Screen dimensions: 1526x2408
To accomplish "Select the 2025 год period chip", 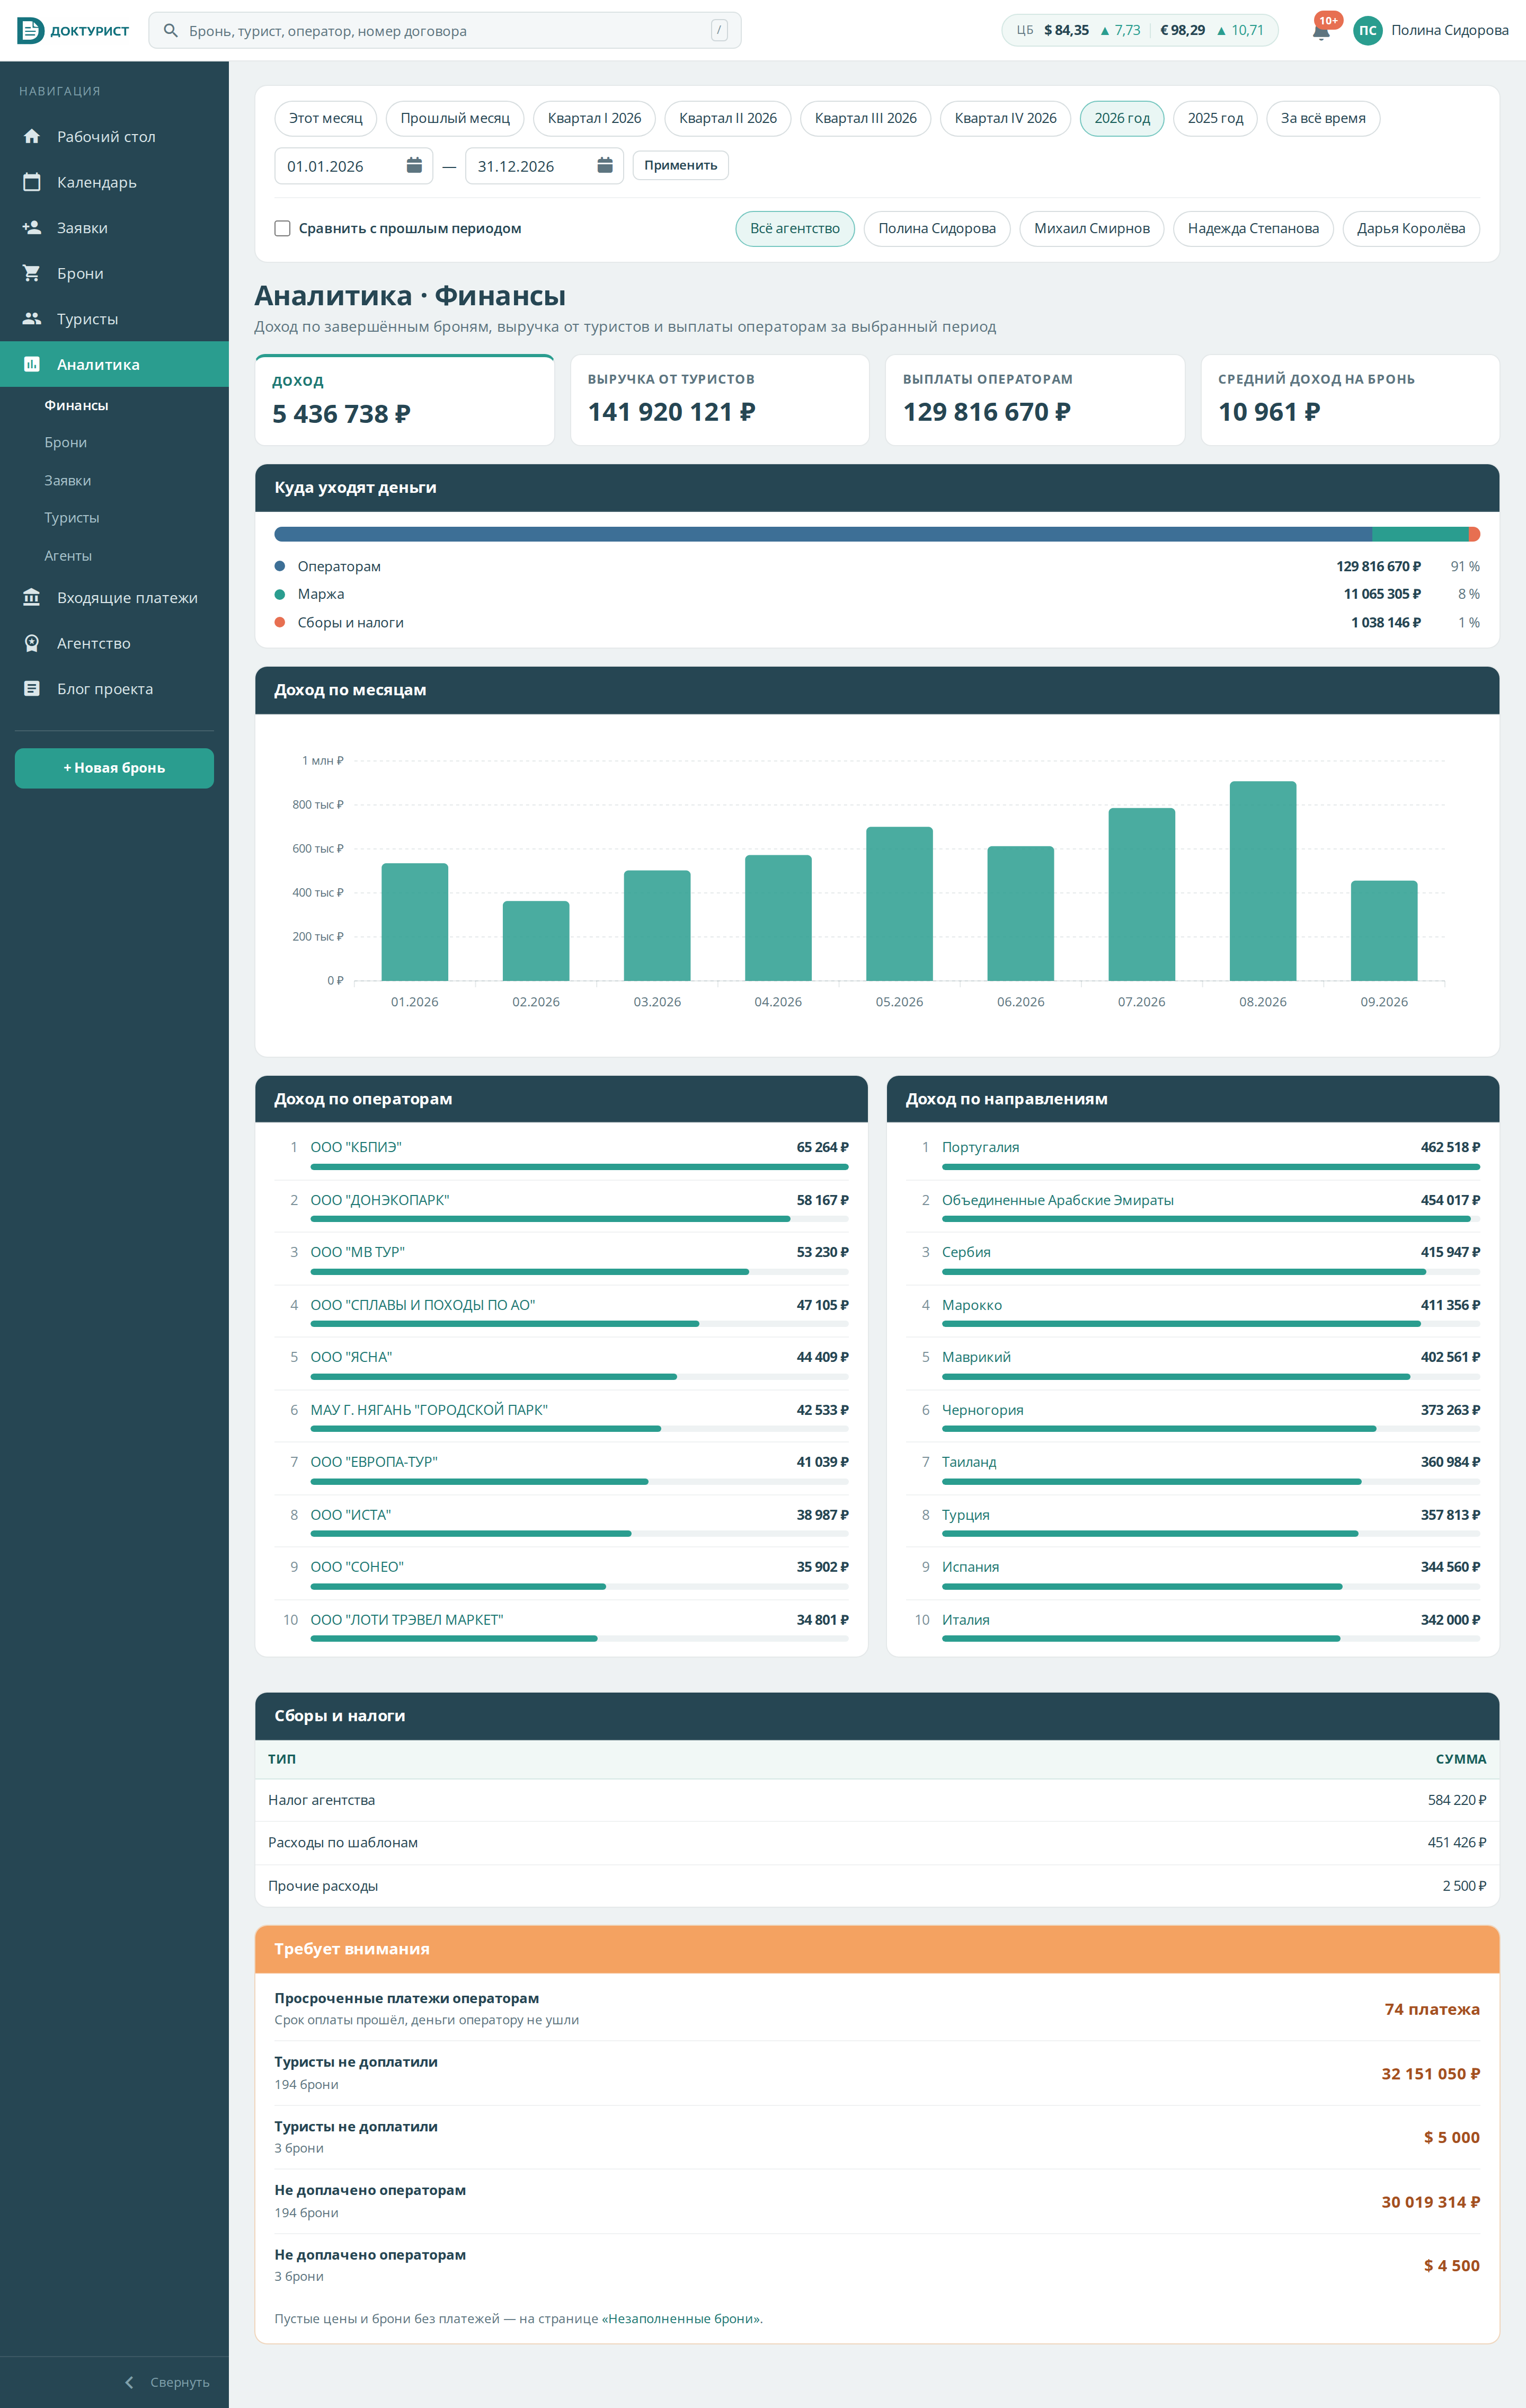I will [1215, 118].
